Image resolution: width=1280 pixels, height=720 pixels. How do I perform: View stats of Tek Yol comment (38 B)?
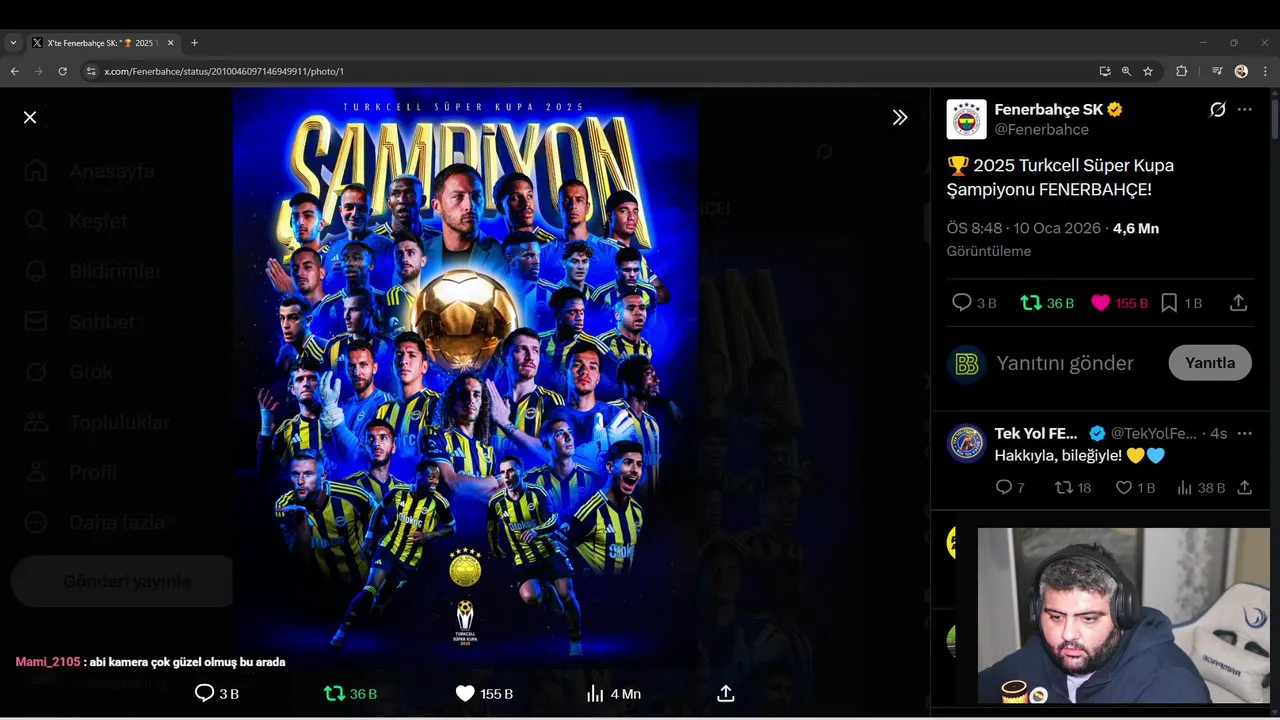(1201, 488)
